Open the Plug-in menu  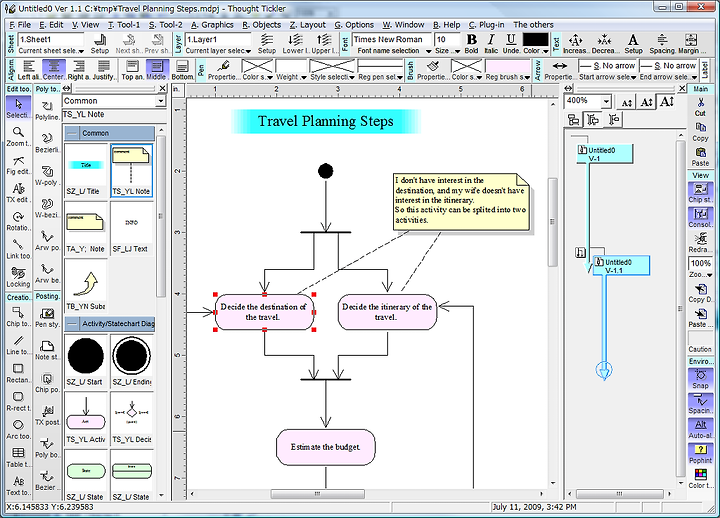[x=486, y=25]
